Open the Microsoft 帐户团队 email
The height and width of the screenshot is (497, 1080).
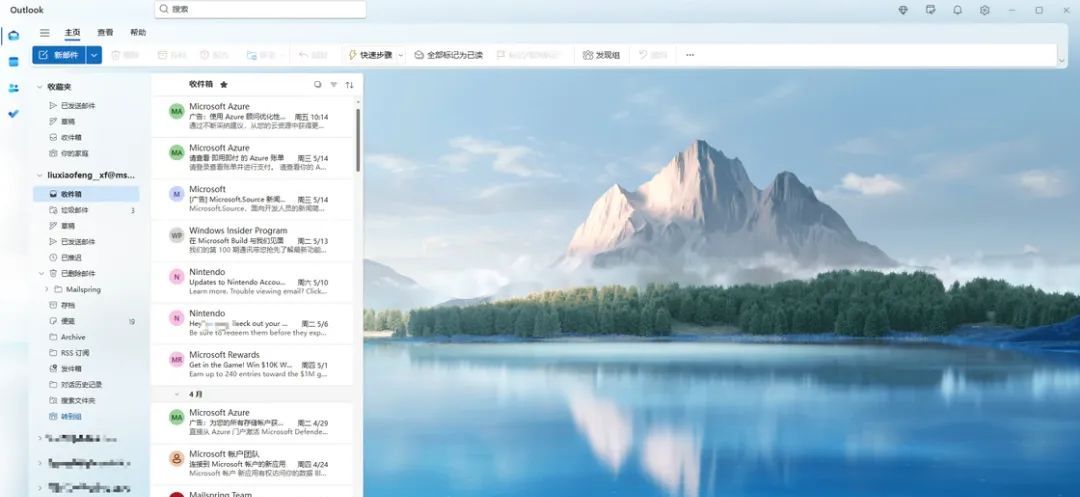(x=252, y=464)
